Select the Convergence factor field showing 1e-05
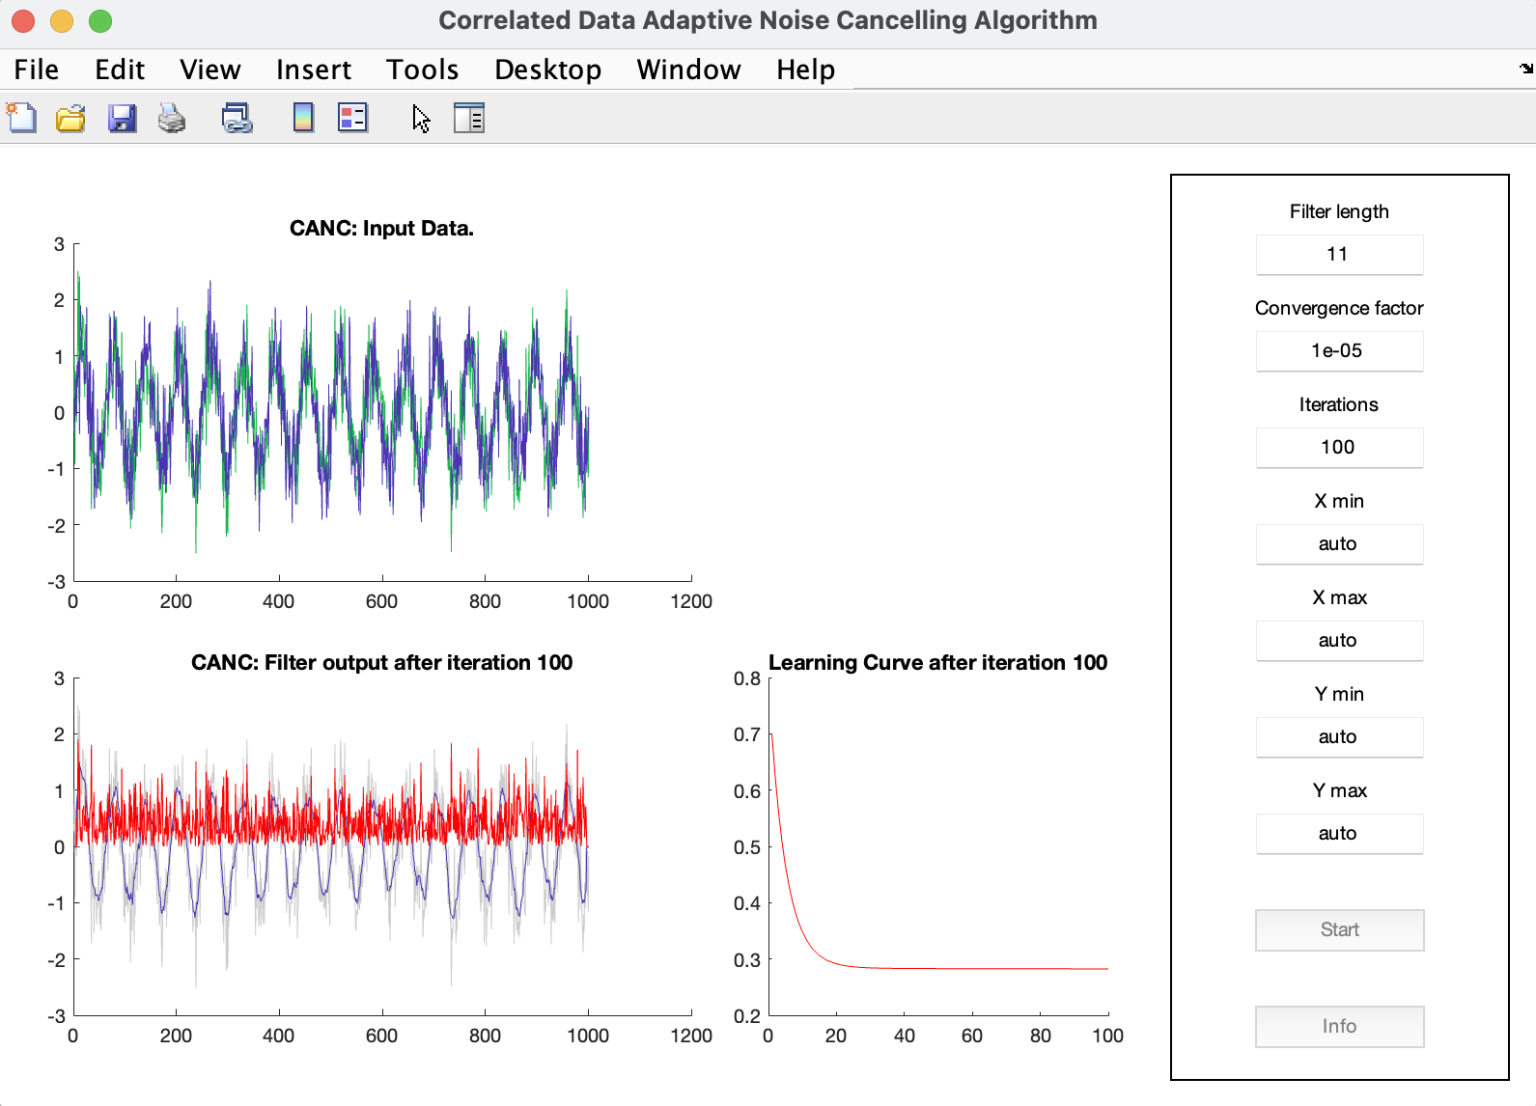The height and width of the screenshot is (1106, 1536). tap(1339, 351)
